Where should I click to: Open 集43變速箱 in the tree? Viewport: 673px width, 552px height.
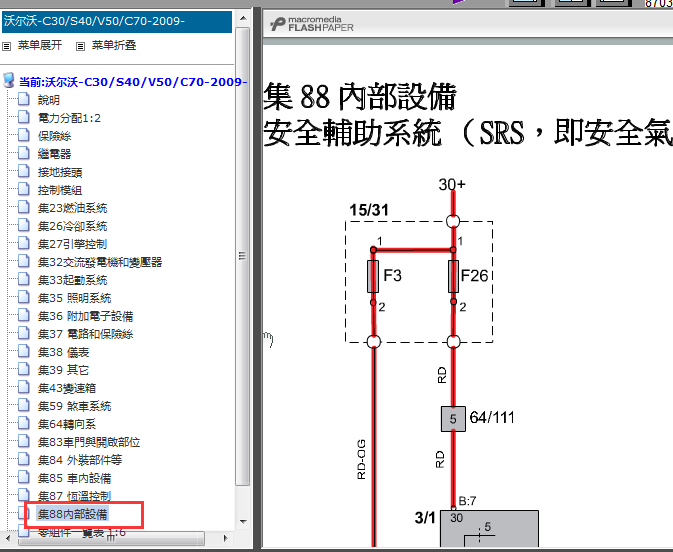[67, 388]
